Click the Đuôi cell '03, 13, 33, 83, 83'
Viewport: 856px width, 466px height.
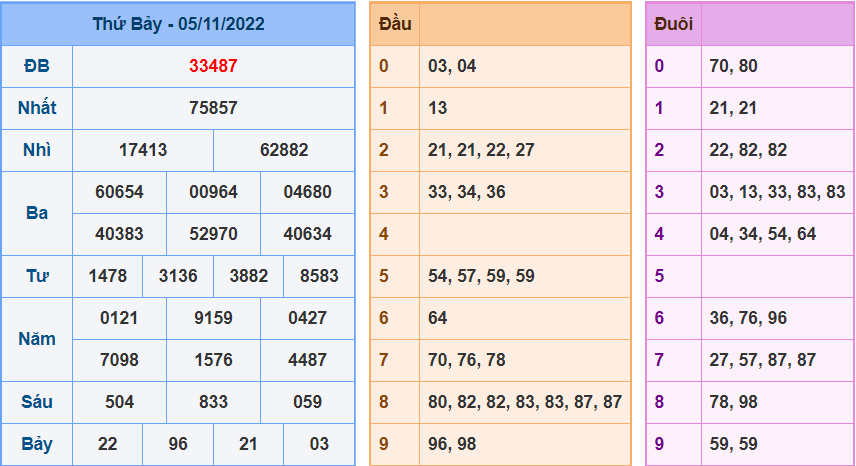777,192
